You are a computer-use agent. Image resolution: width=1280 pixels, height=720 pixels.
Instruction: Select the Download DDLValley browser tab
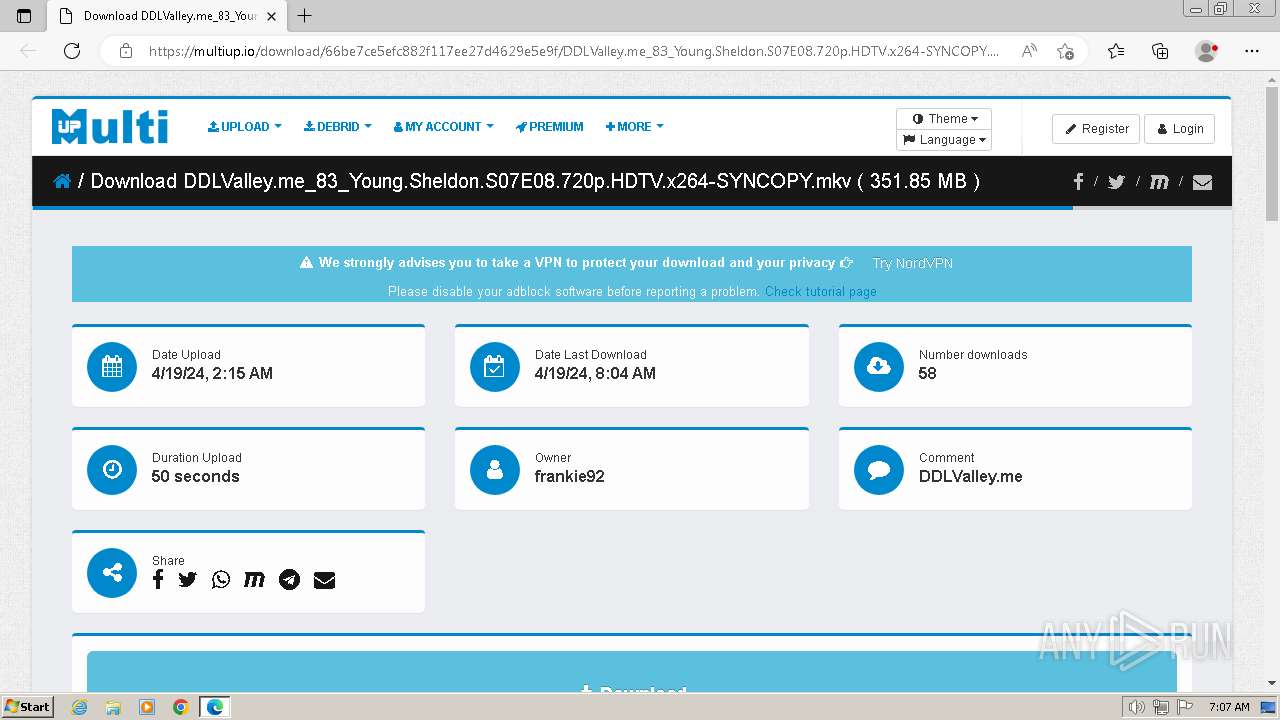[x=167, y=16]
